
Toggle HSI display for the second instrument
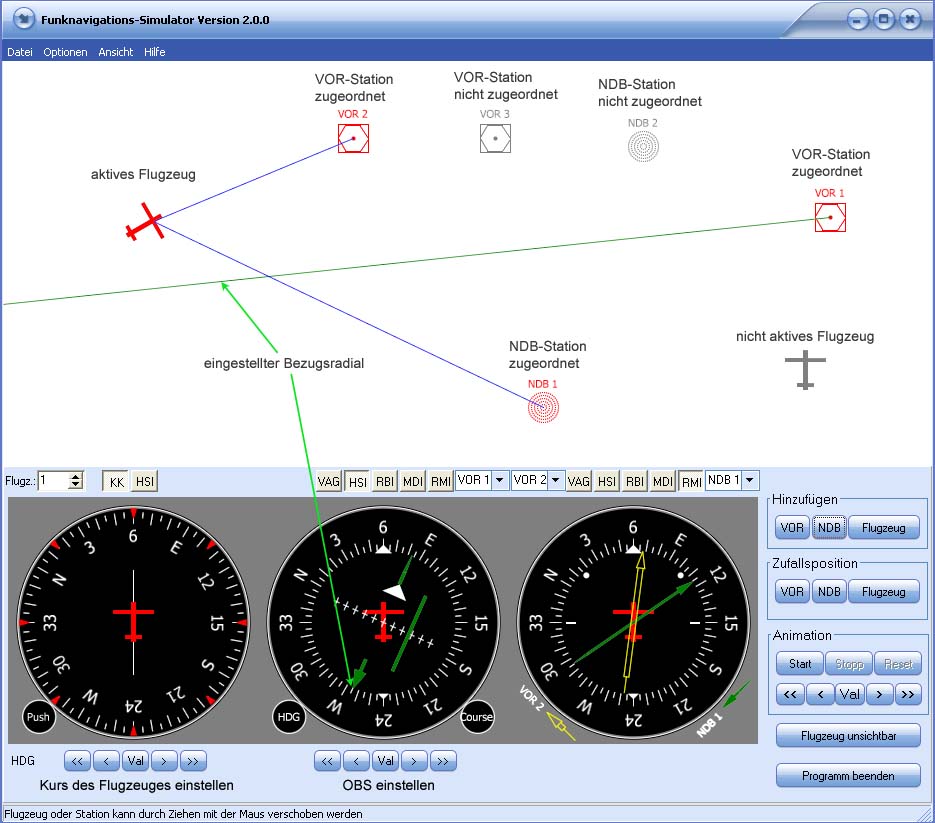pos(606,481)
